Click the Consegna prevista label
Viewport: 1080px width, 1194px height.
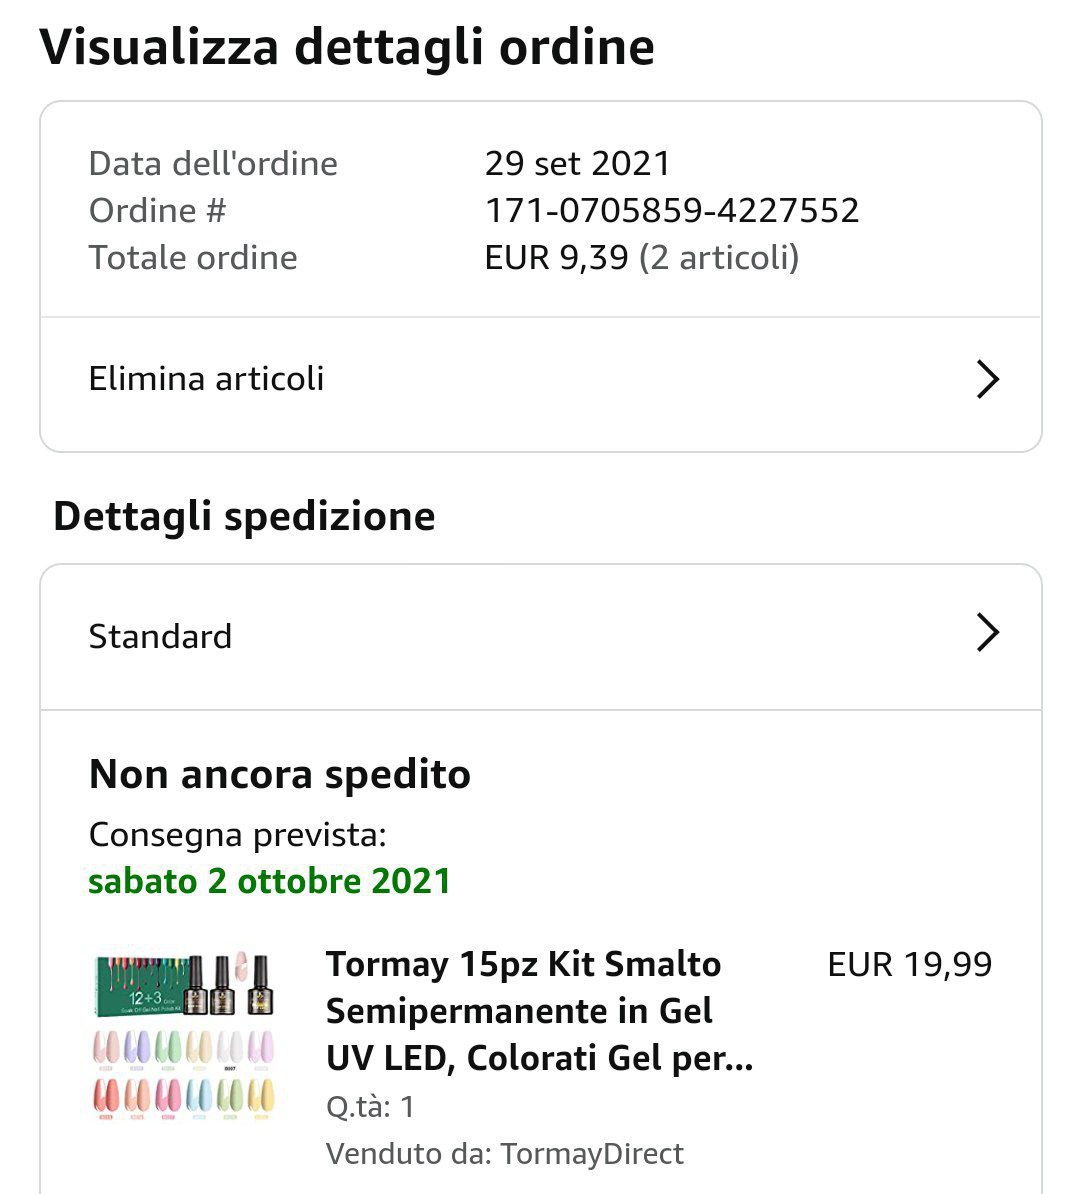coord(237,834)
